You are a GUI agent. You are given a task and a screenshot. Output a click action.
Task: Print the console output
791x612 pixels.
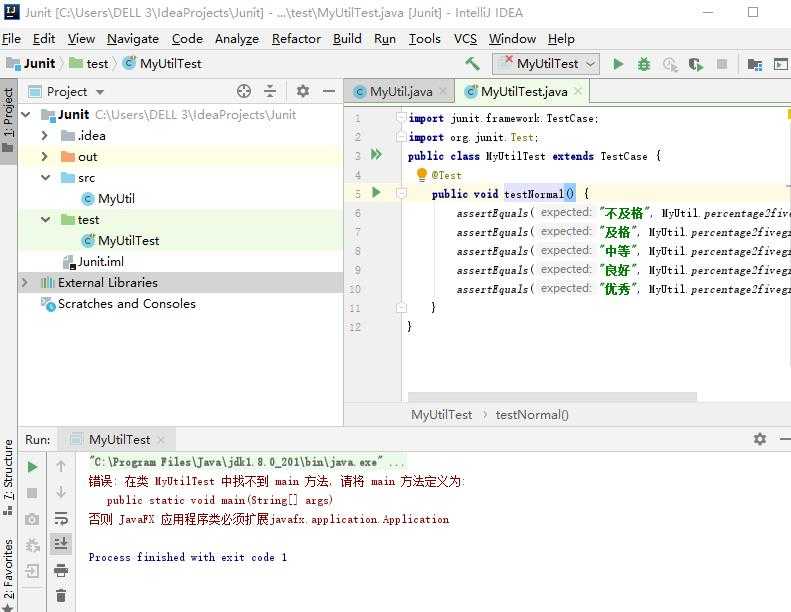coord(61,570)
